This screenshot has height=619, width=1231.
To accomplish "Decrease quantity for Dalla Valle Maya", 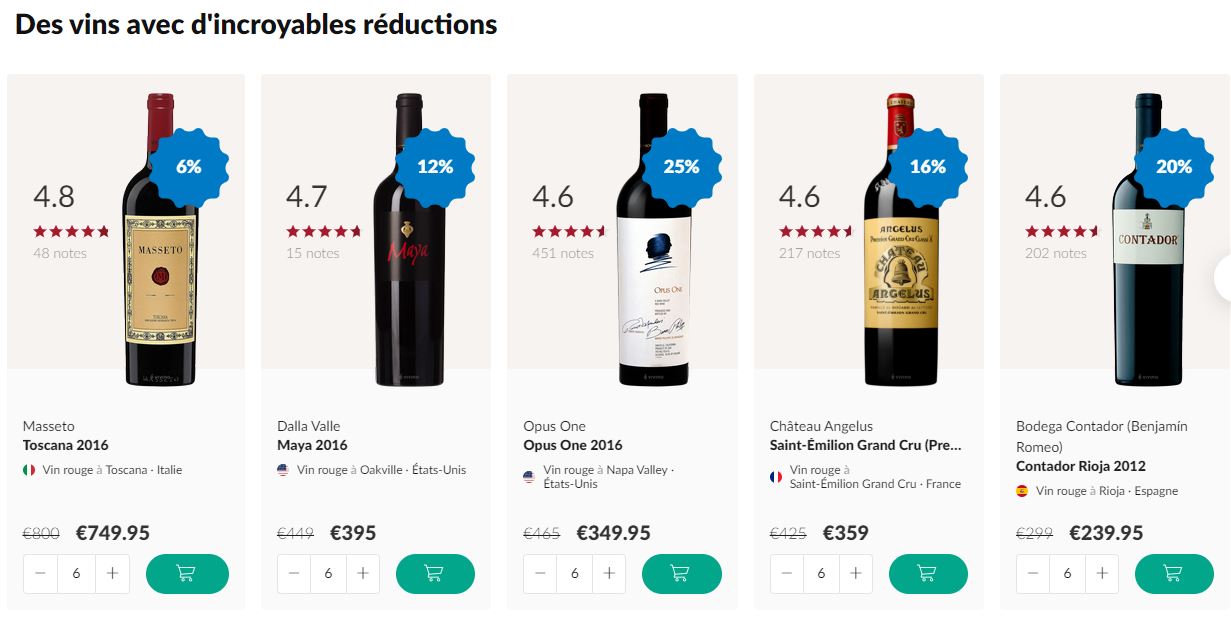I will pos(294,574).
